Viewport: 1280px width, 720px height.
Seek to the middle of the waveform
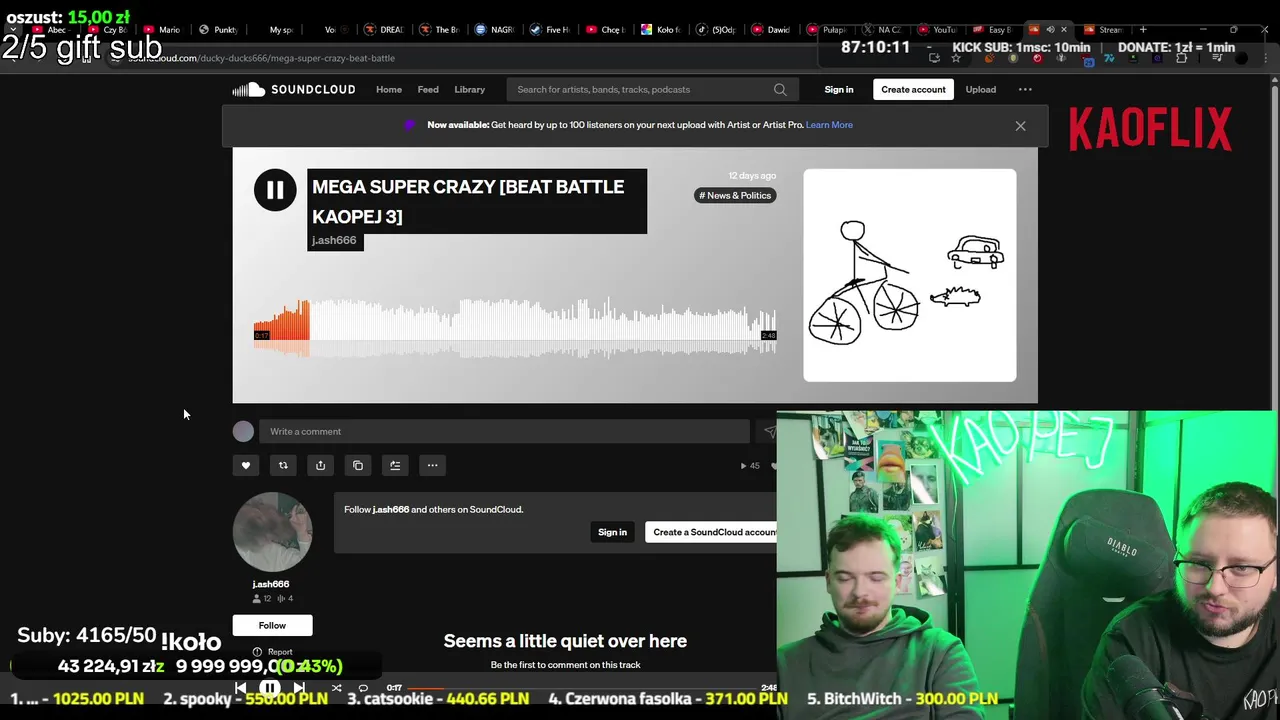[515, 326]
